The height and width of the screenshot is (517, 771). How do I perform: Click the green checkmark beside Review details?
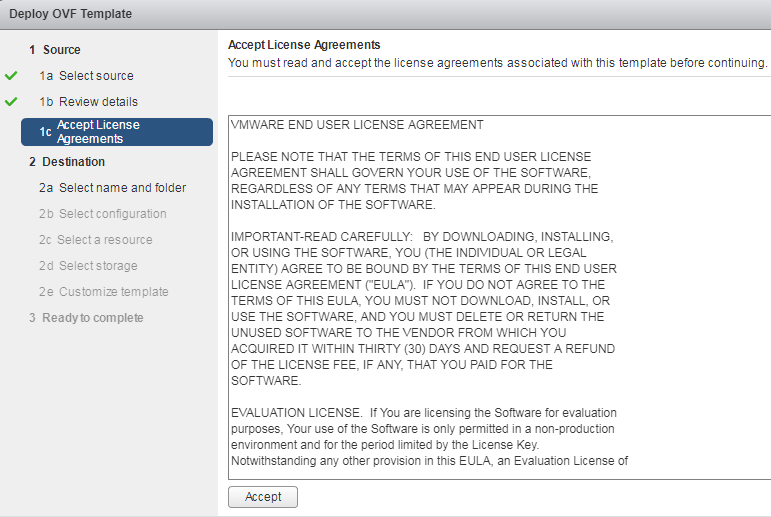(x=11, y=102)
